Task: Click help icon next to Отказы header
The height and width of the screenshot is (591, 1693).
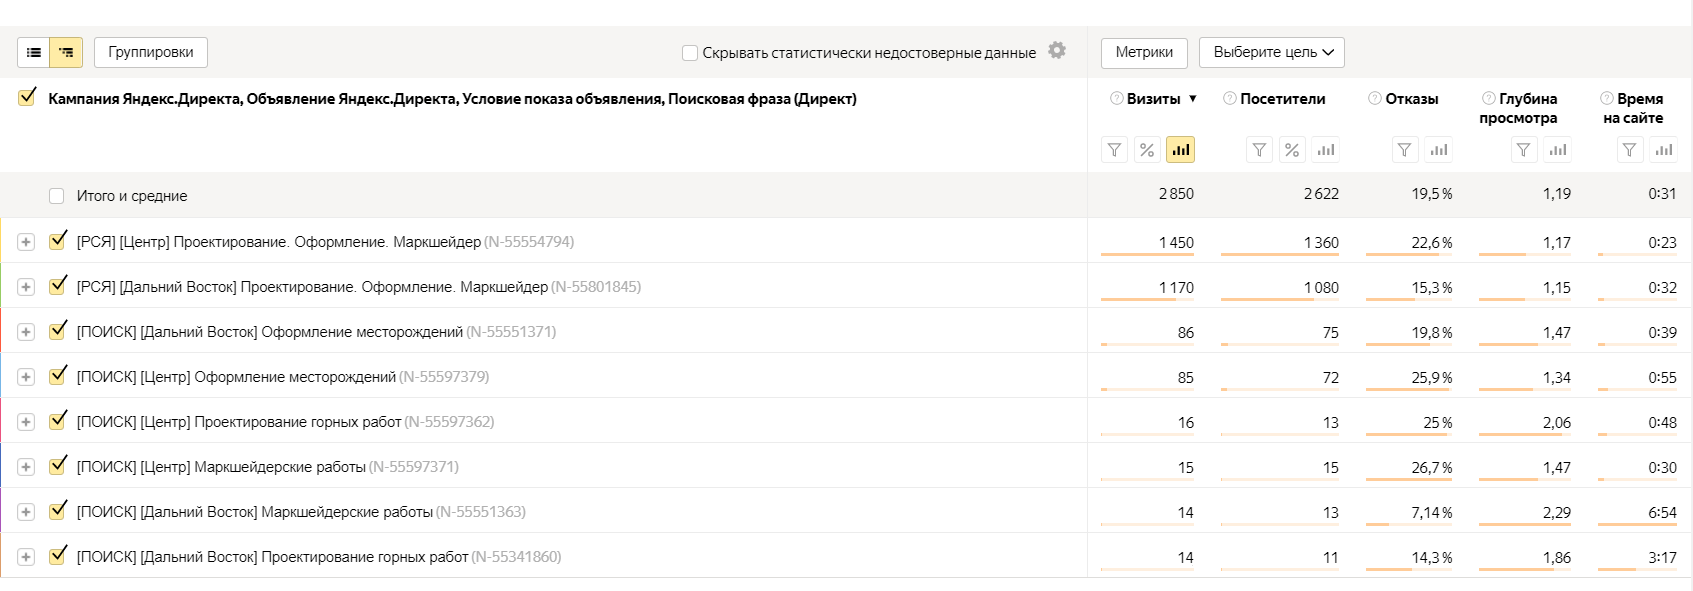Action: 1375,98
